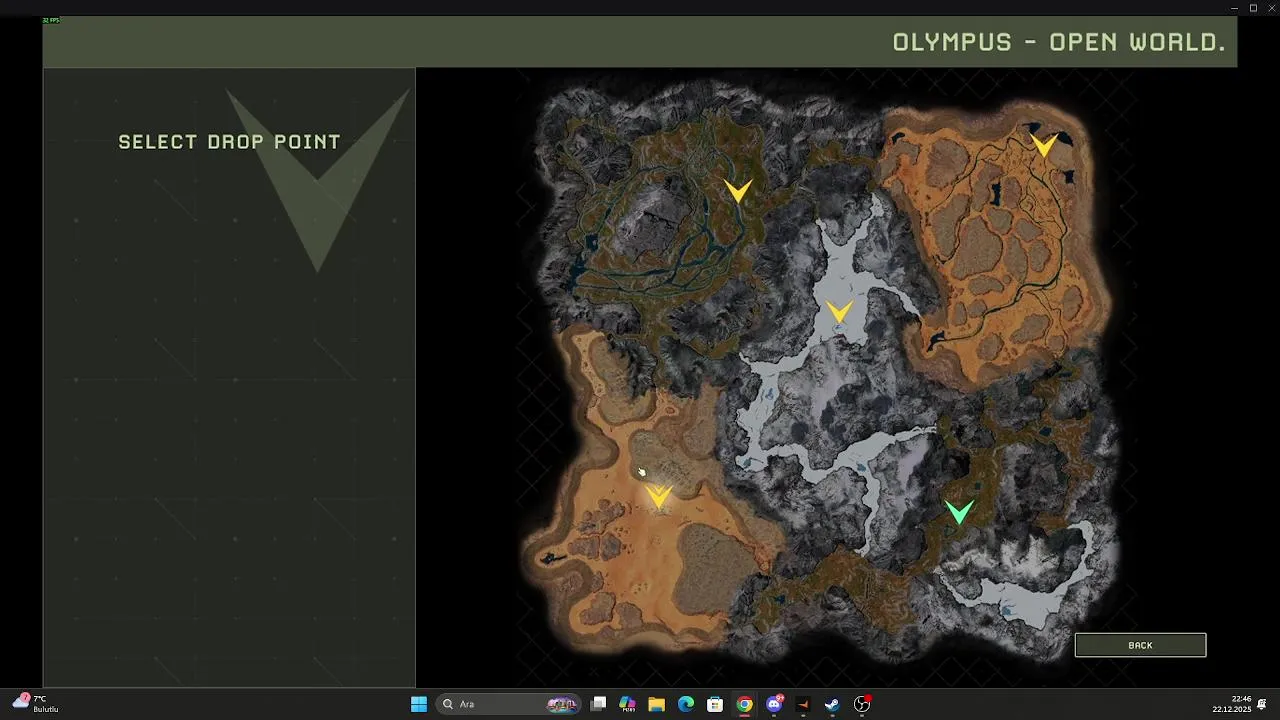This screenshot has width=1280, height=720.
Task: Select the yellow drop marker on central snow valley
Action: pyautogui.click(x=840, y=313)
